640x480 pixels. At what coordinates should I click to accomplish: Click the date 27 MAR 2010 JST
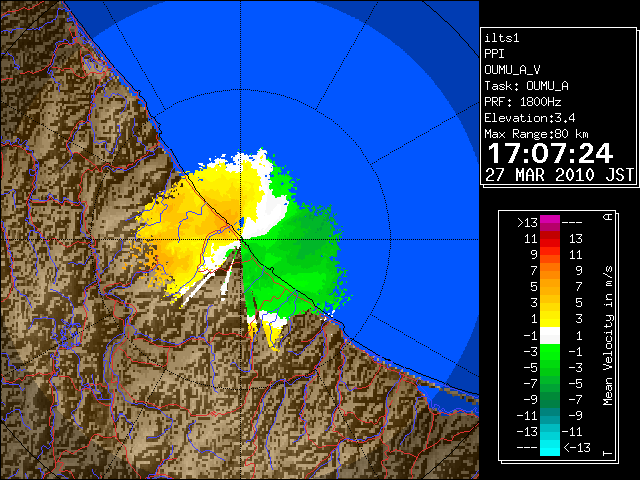coord(559,175)
